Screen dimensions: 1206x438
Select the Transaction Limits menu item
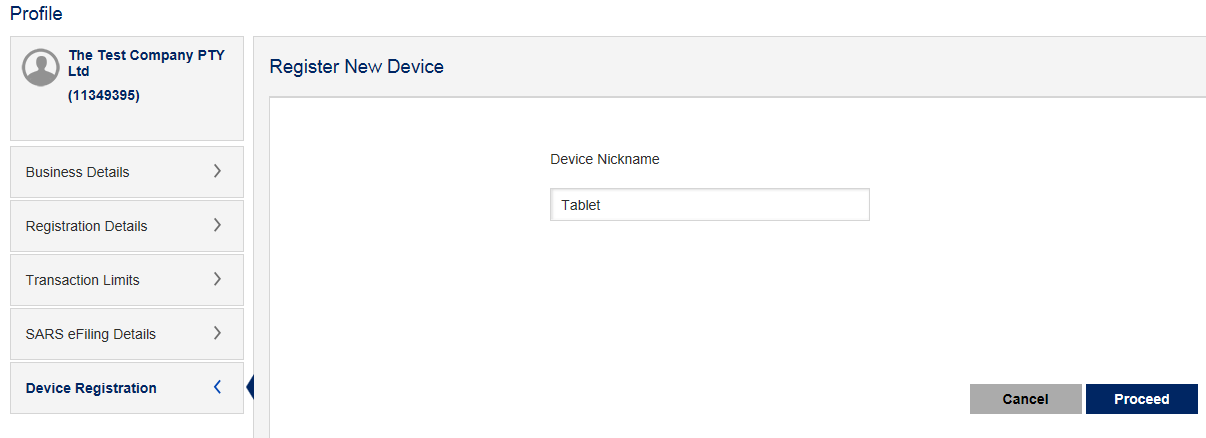pos(82,280)
